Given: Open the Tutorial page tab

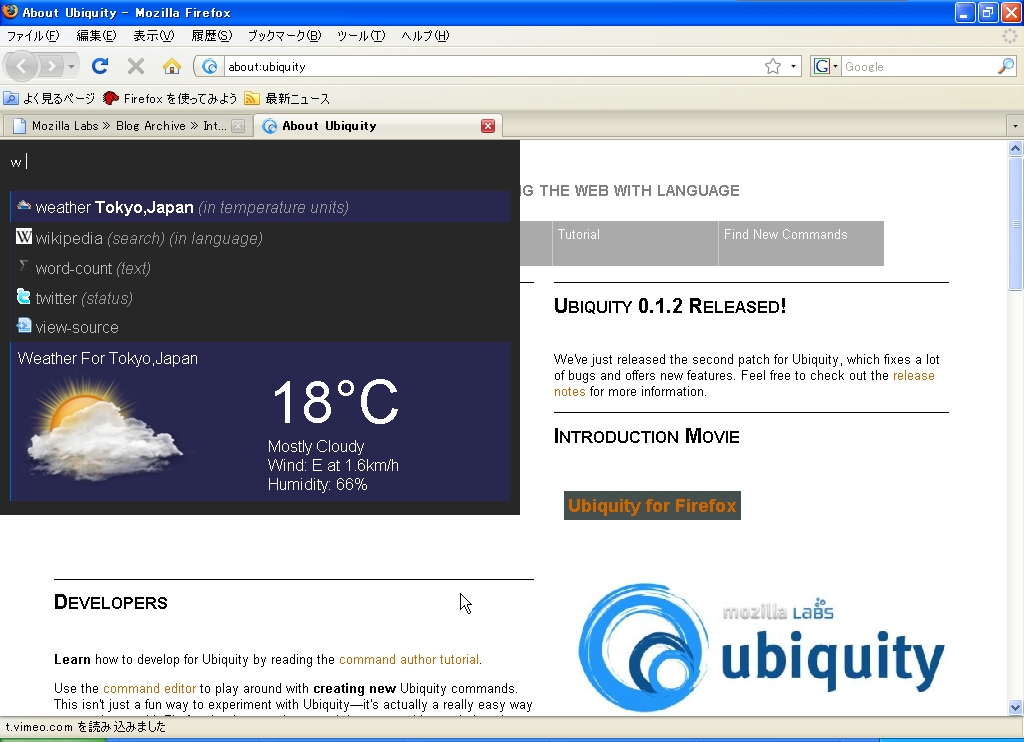Looking at the screenshot, I should tap(635, 244).
